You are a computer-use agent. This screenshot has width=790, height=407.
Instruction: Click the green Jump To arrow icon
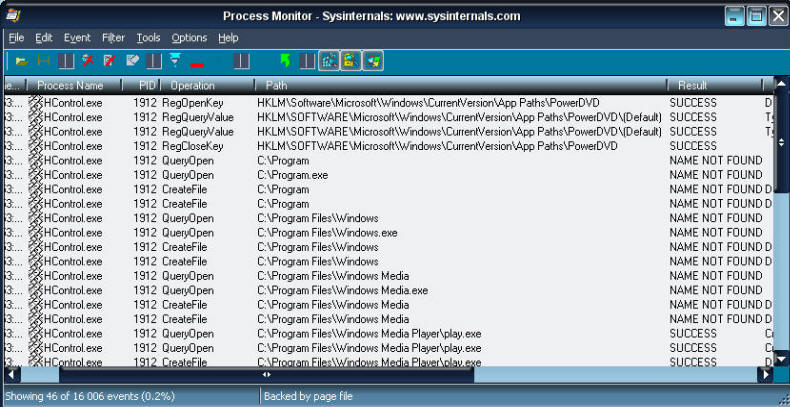click(x=285, y=62)
